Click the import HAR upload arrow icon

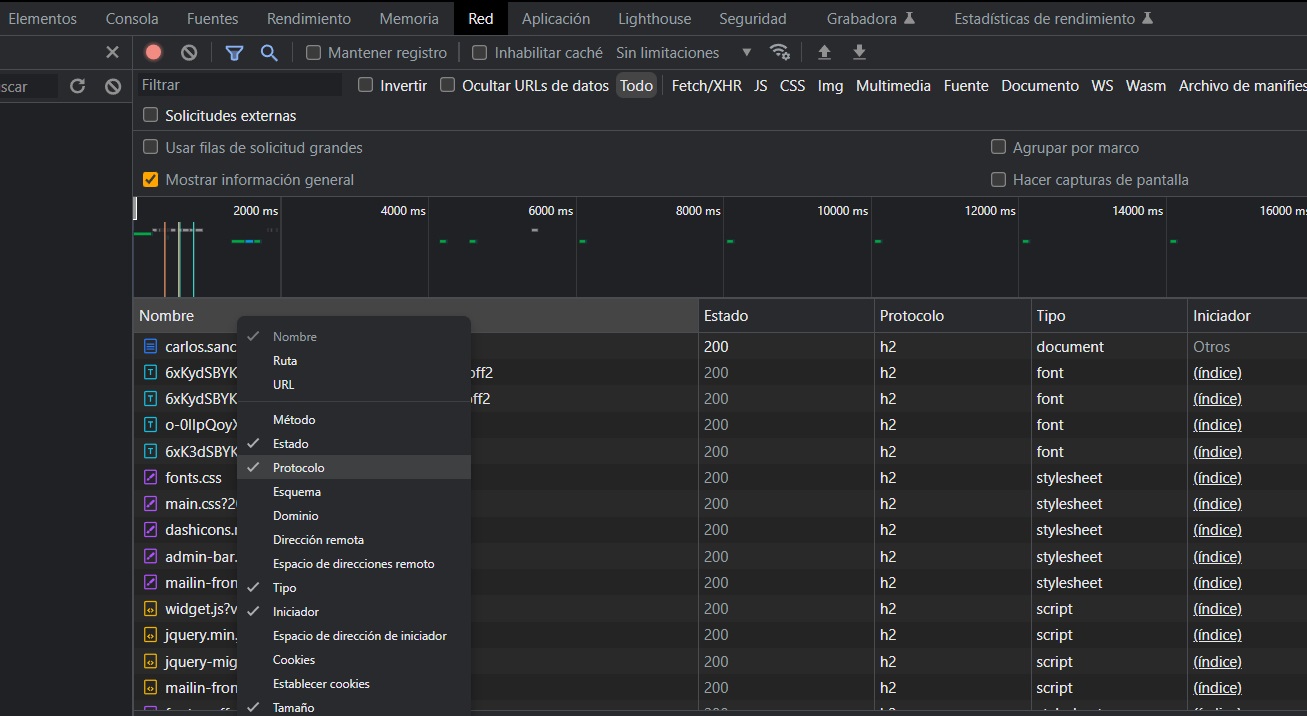point(824,53)
